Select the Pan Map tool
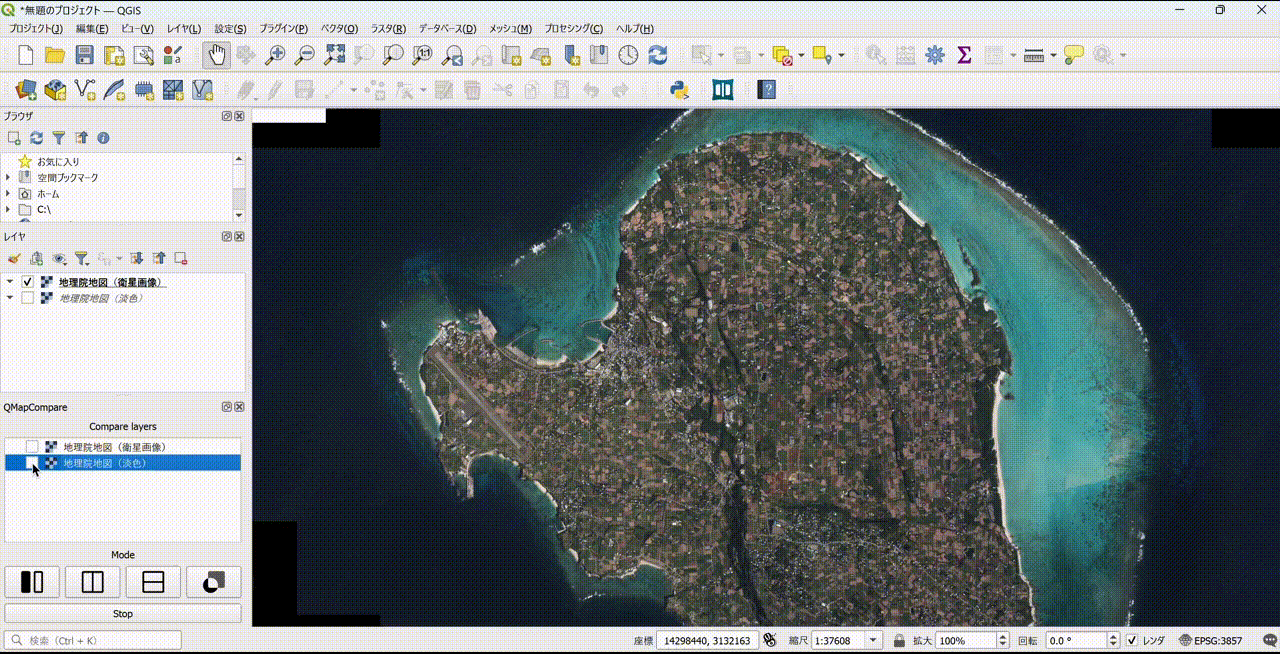 click(215, 55)
